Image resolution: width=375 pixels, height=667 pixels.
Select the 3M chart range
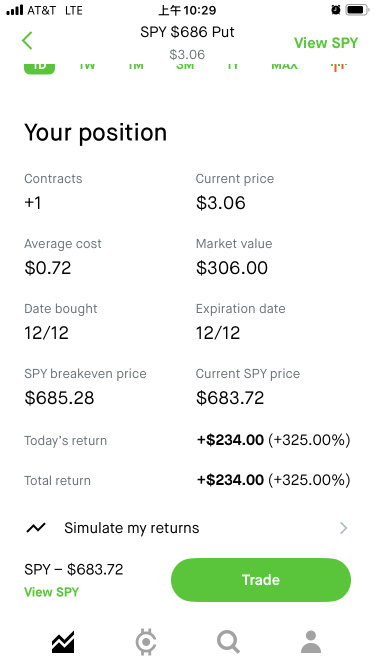(x=185, y=66)
